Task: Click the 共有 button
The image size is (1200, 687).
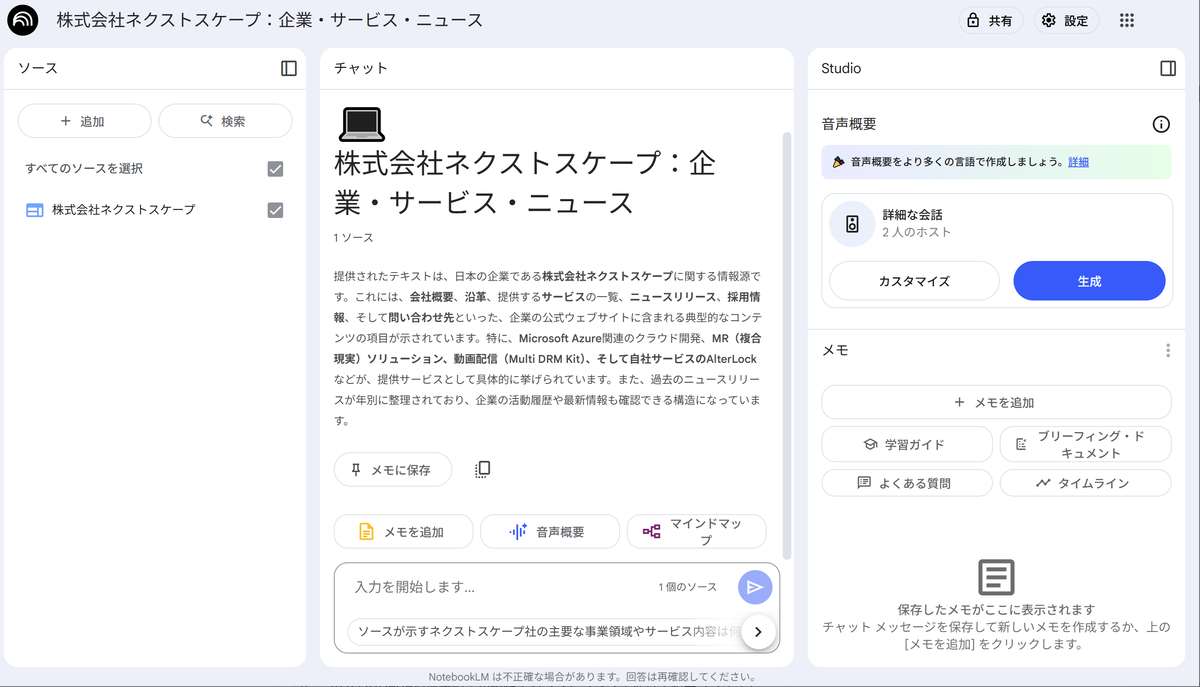Action: pos(990,20)
